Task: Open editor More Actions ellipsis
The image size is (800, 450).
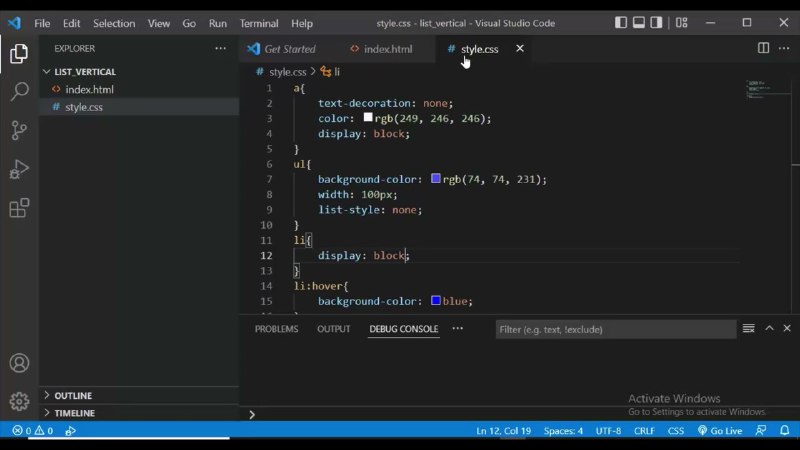Action: pos(784,48)
